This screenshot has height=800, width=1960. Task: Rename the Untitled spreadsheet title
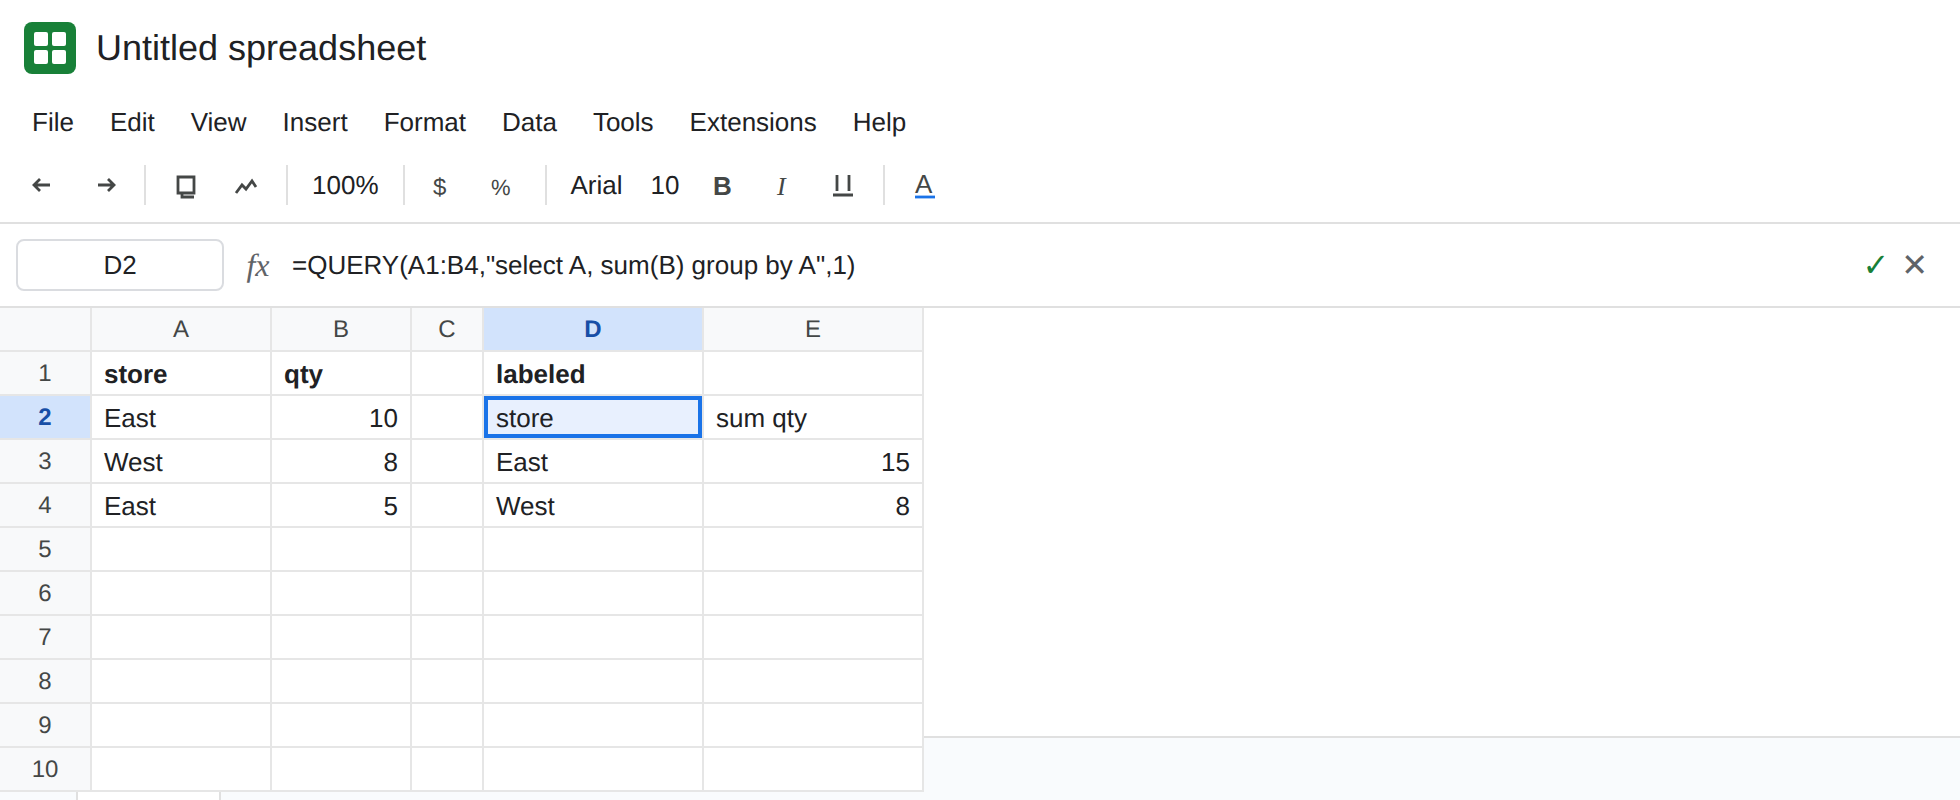point(261,48)
